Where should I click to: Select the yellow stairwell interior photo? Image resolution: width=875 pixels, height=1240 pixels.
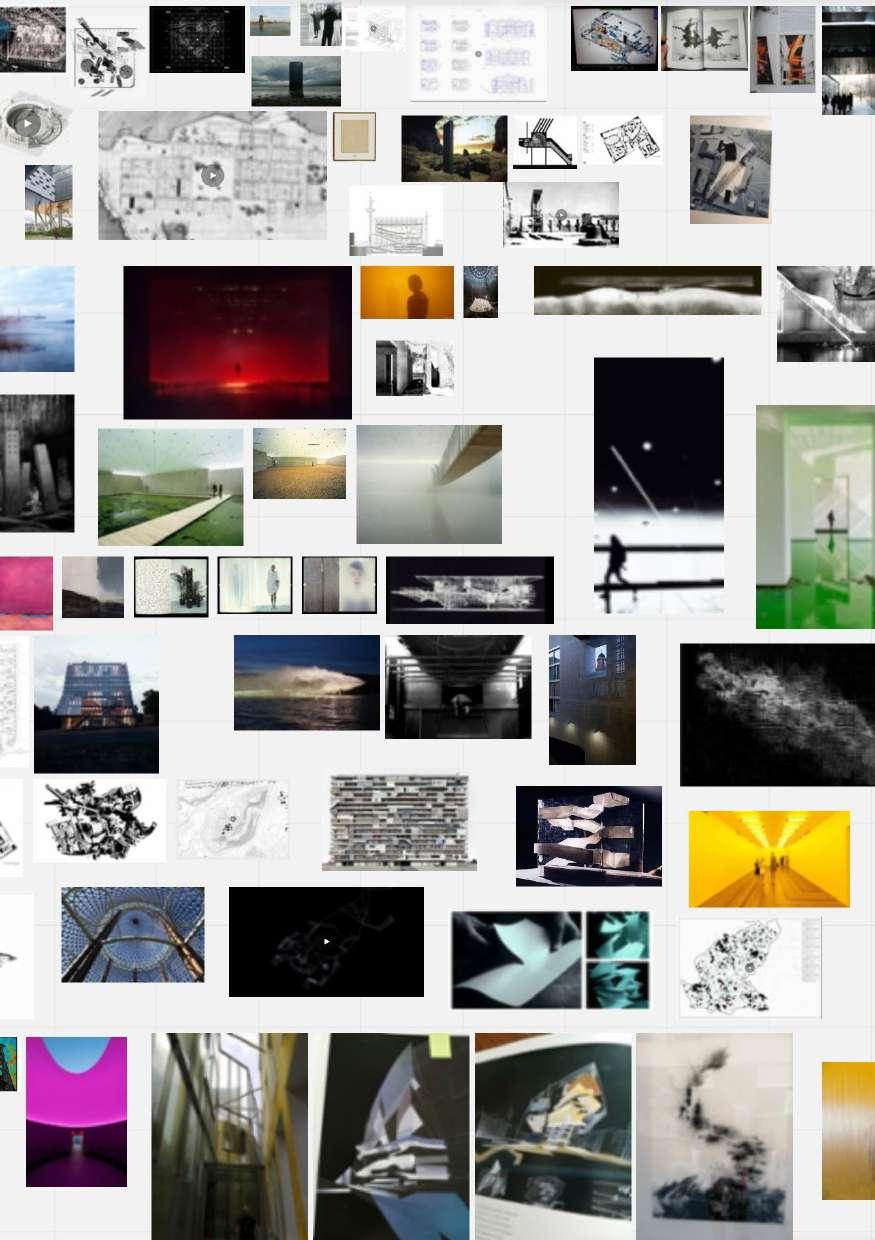click(229, 1136)
